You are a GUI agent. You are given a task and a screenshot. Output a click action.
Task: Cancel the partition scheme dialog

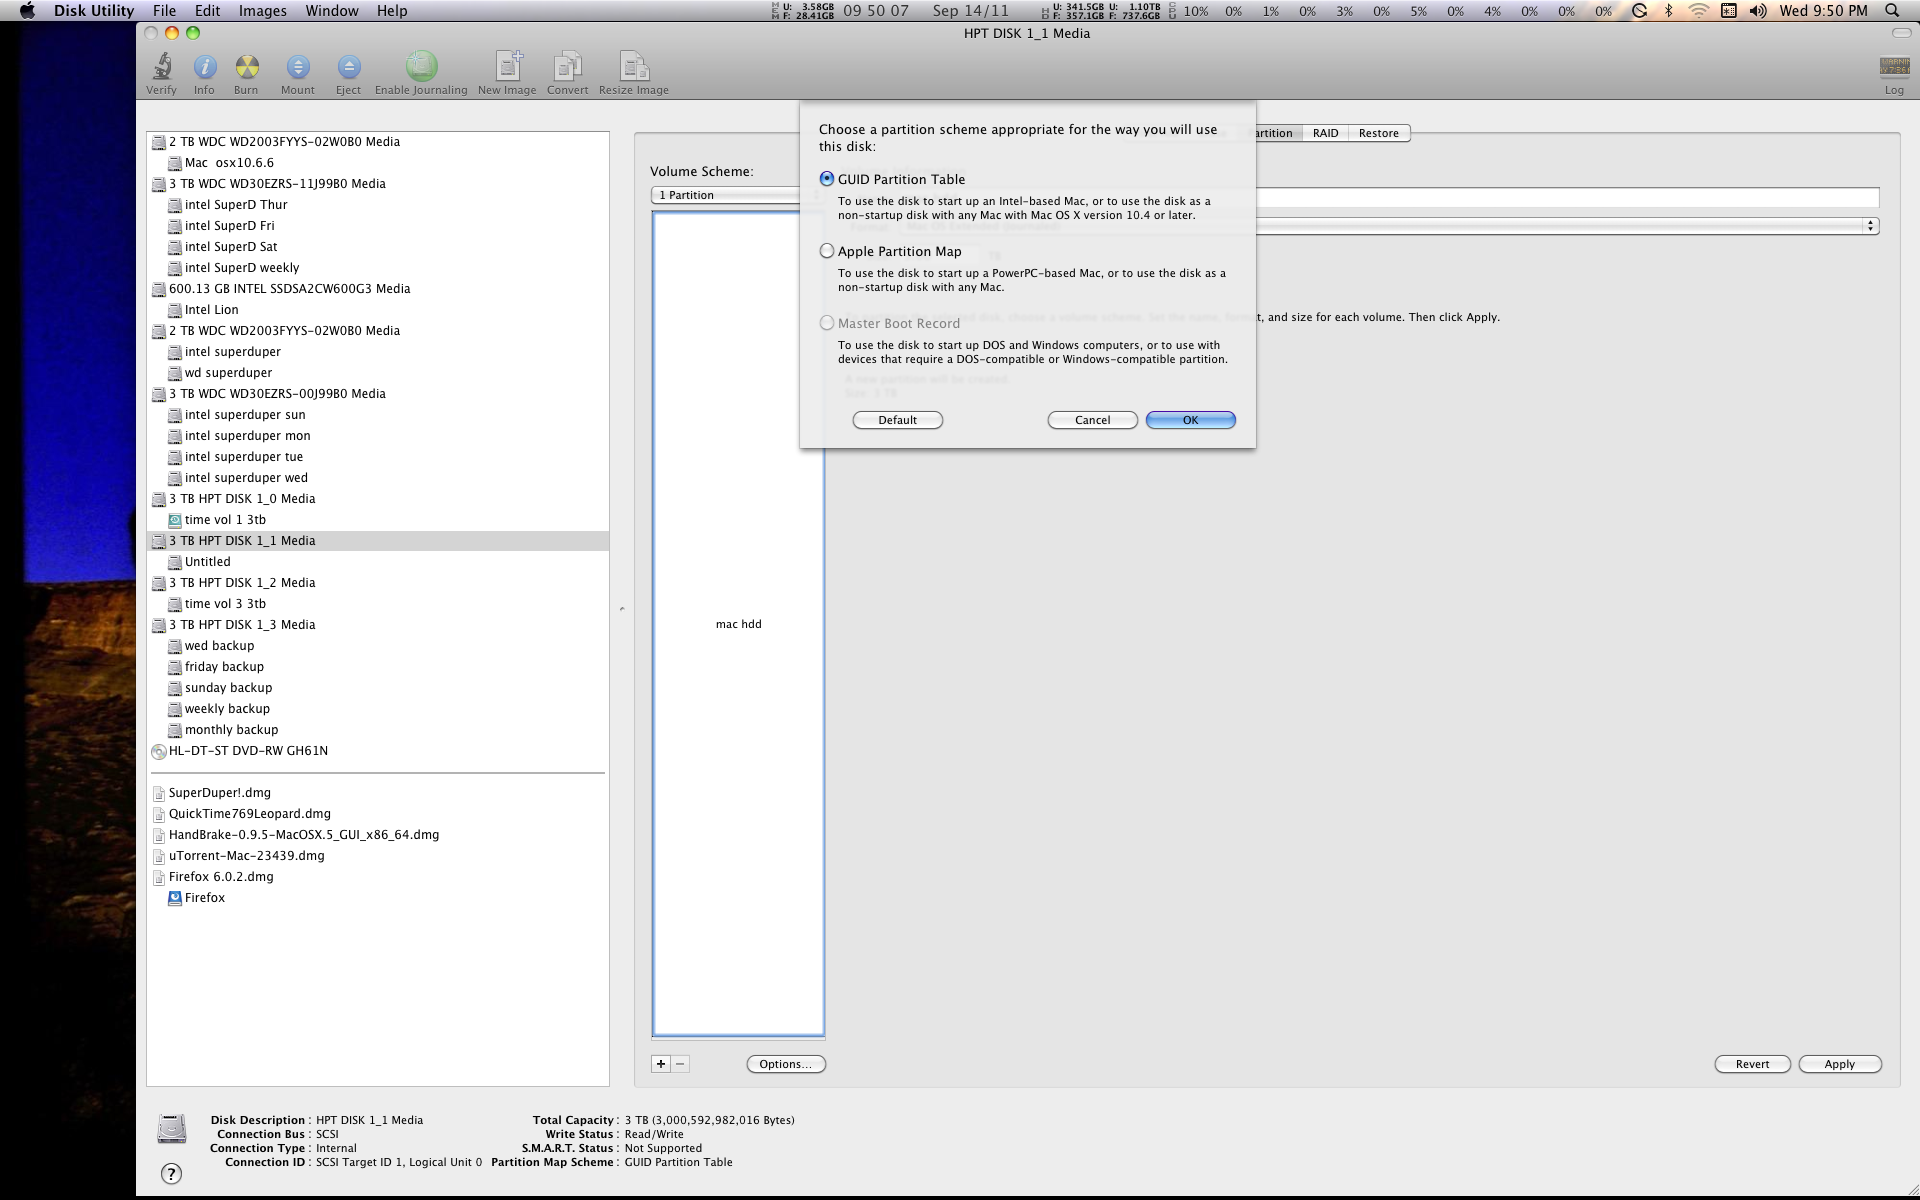point(1092,420)
